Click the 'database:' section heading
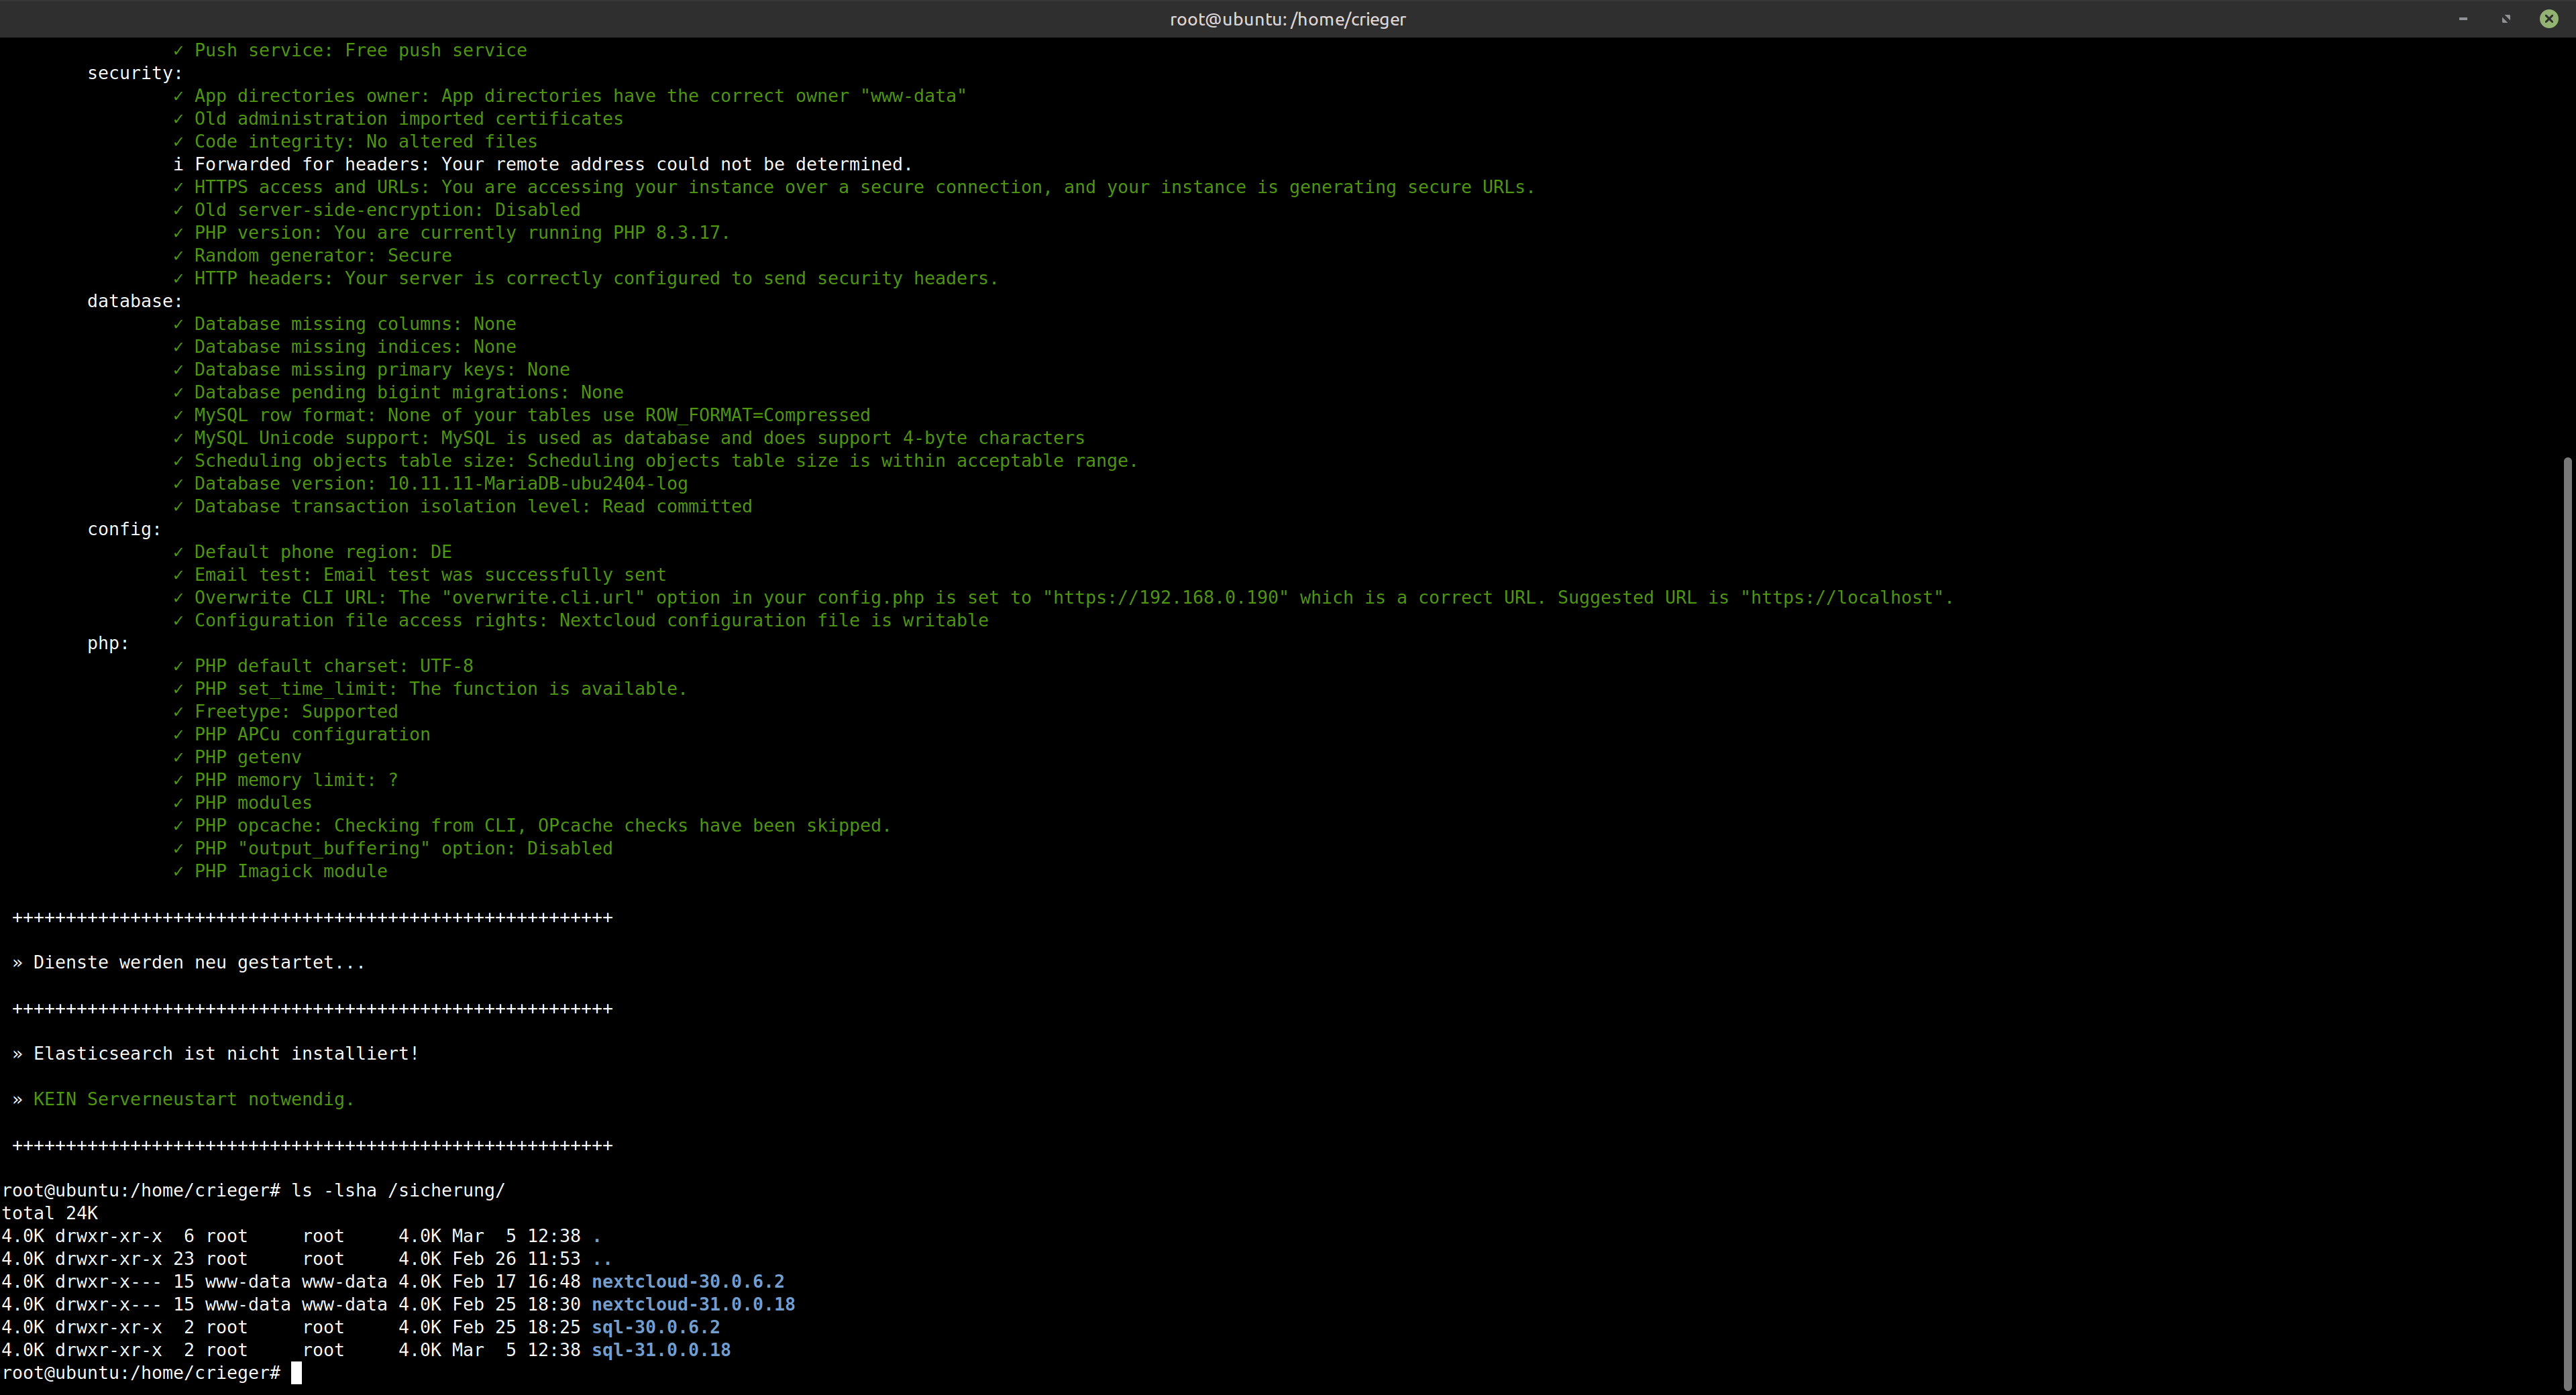Viewport: 2576px width, 1395px height. [x=135, y=302]
